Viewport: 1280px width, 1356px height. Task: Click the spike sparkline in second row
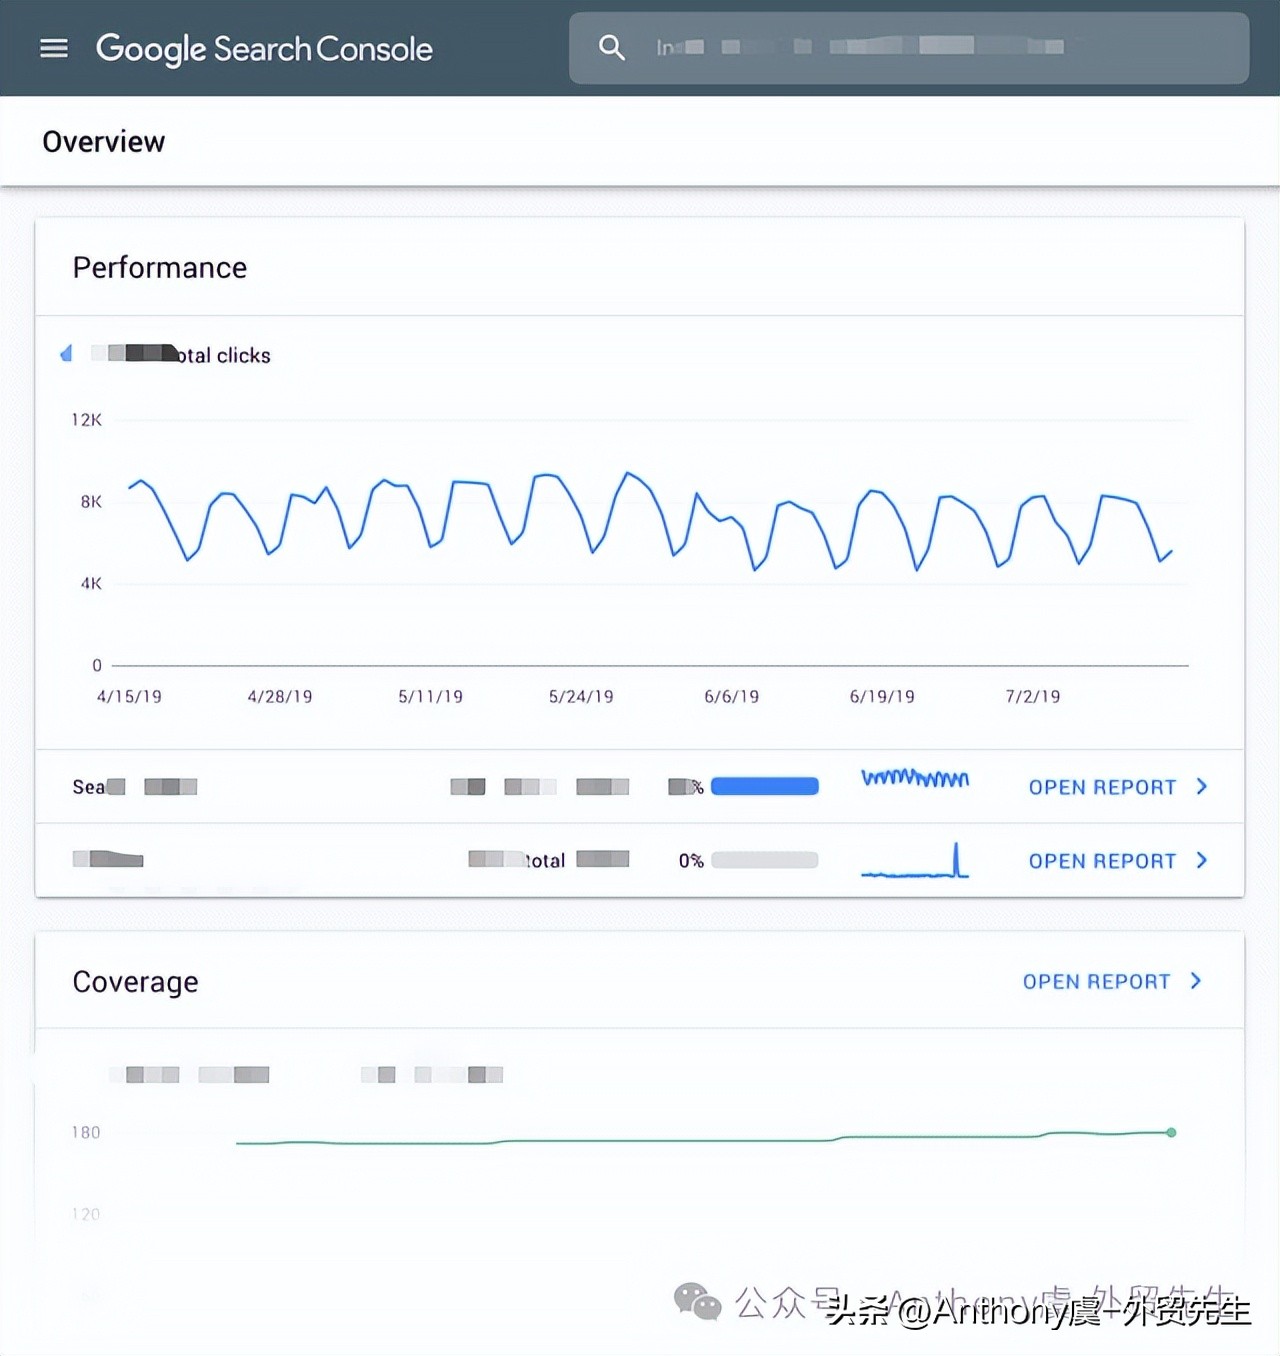915,863
